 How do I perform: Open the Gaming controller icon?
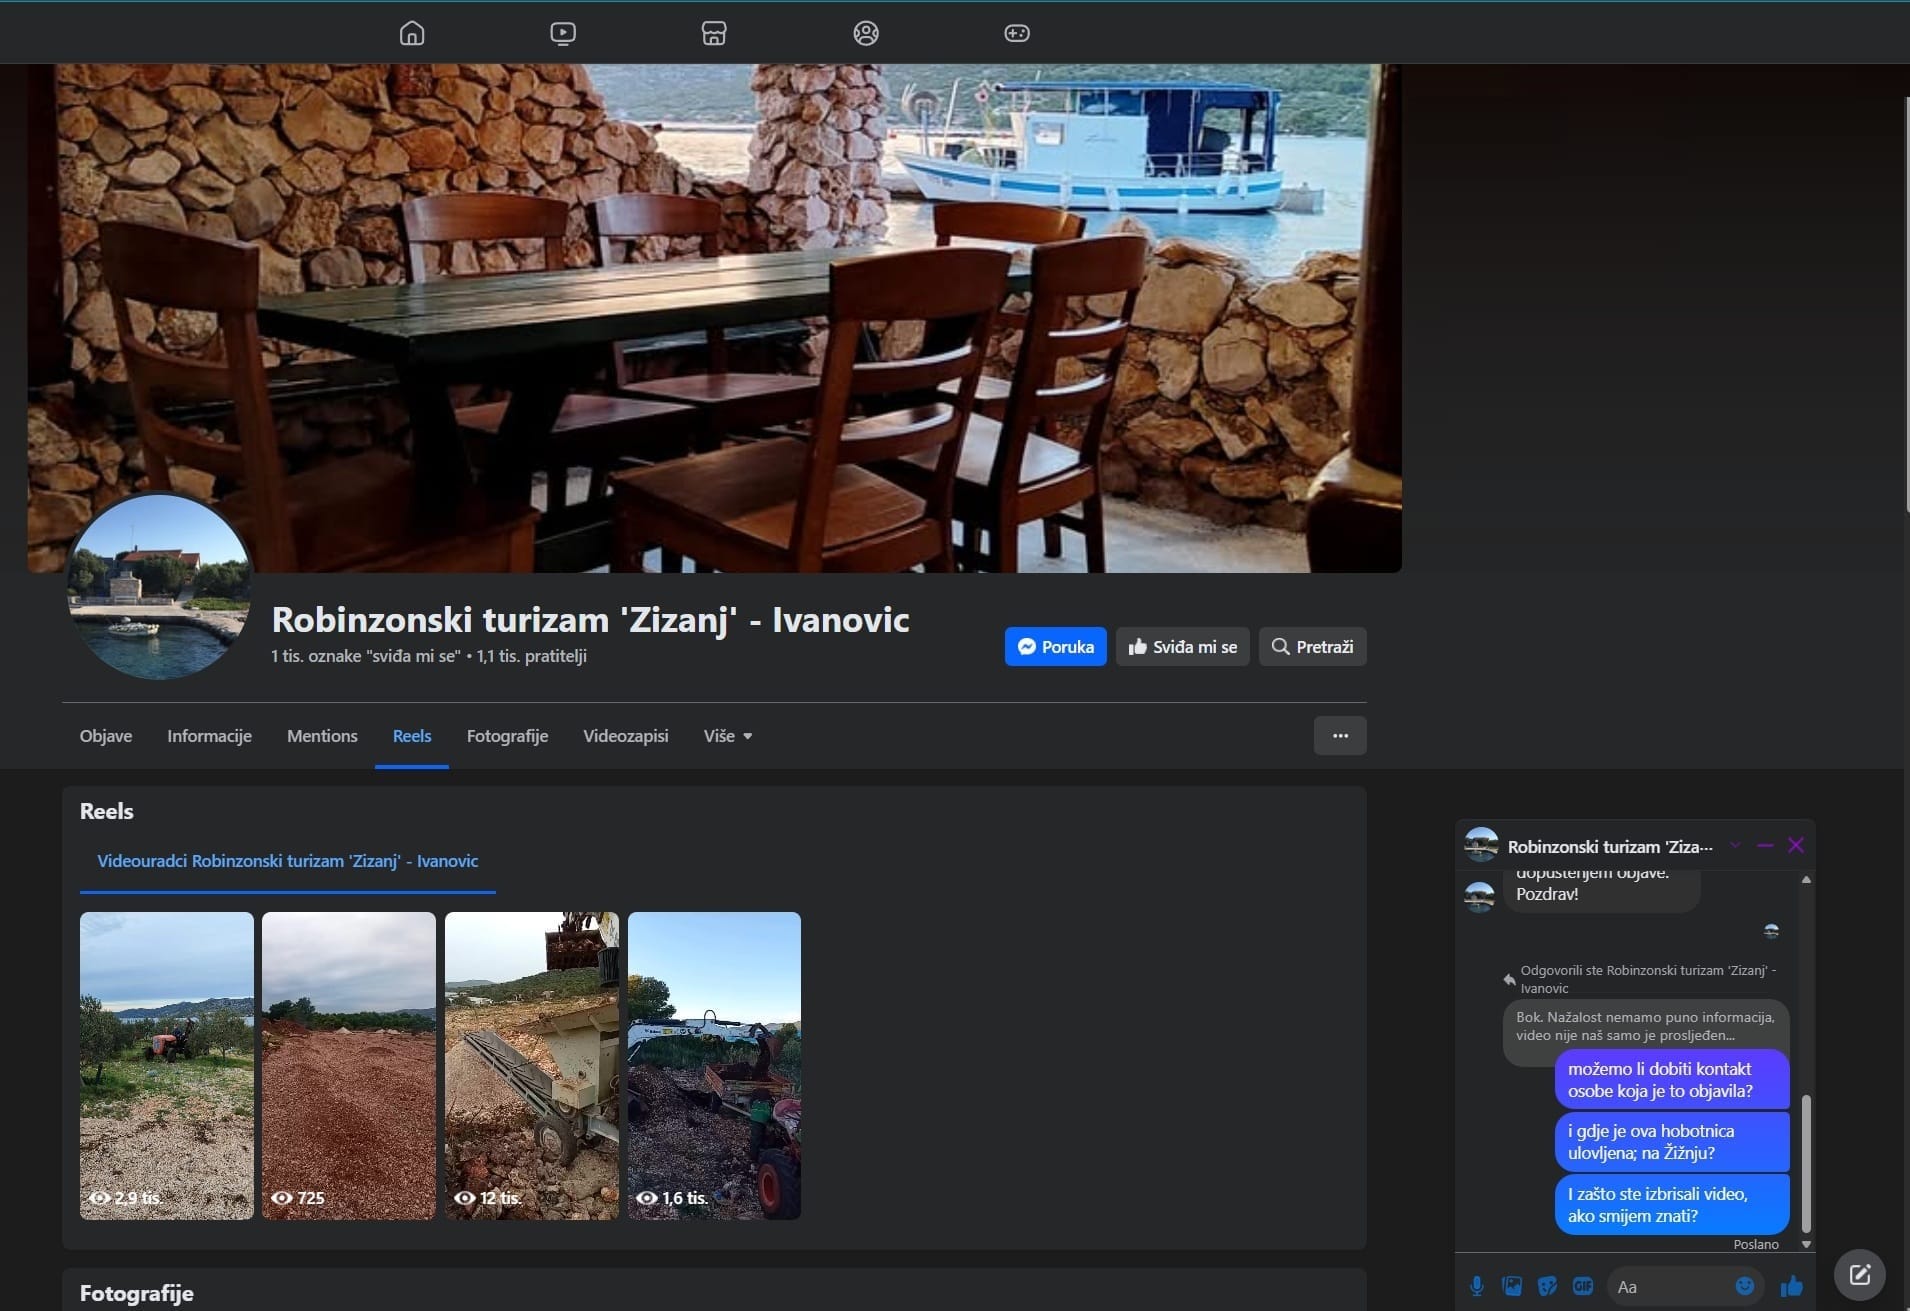pyautogui.click(x=1017, y=33)
